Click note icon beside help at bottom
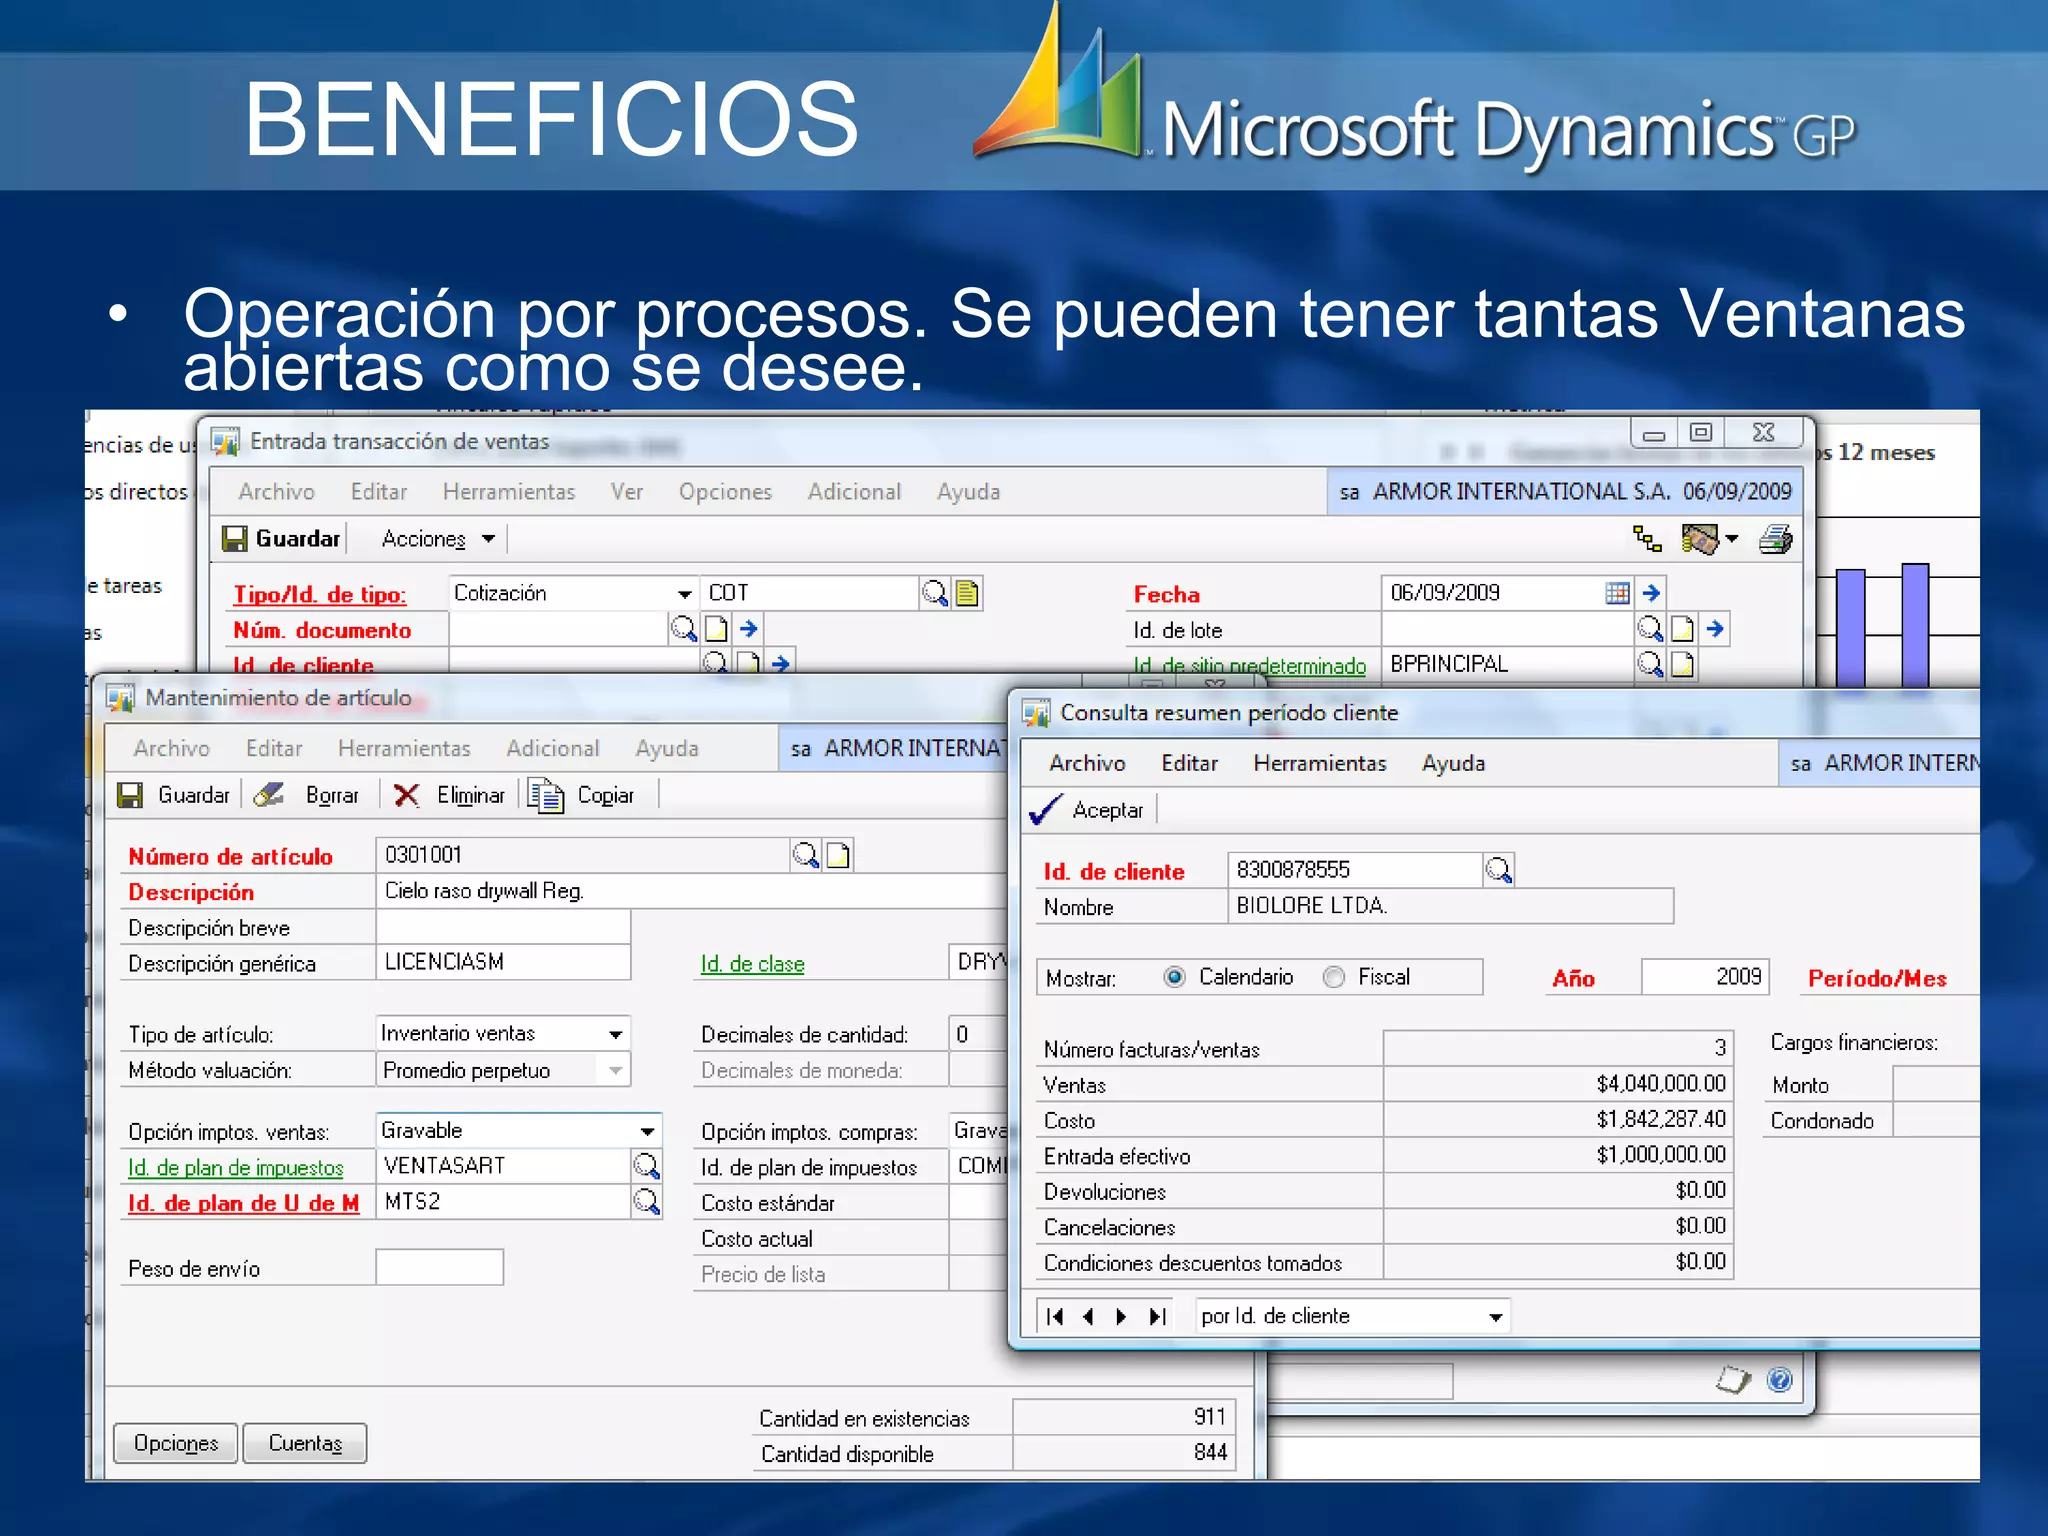The width and height of the screenshot is (2048, 1536). click(1733, 1380)
